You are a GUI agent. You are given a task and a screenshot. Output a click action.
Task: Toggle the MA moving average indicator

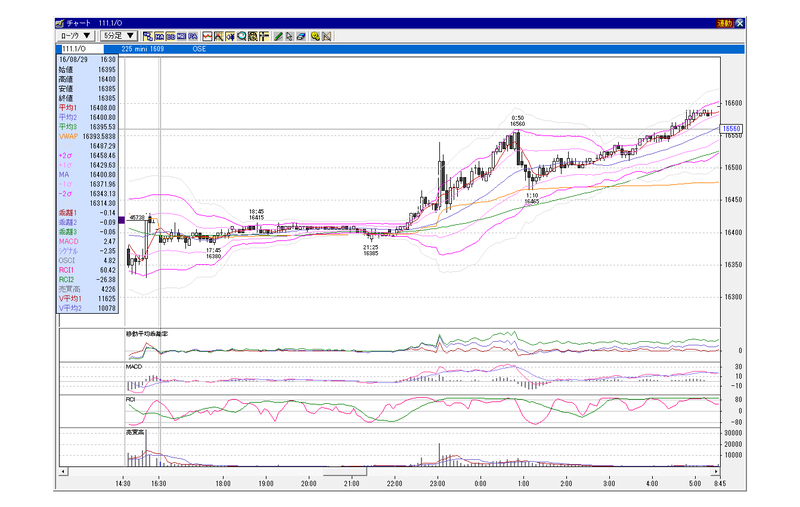159,36
